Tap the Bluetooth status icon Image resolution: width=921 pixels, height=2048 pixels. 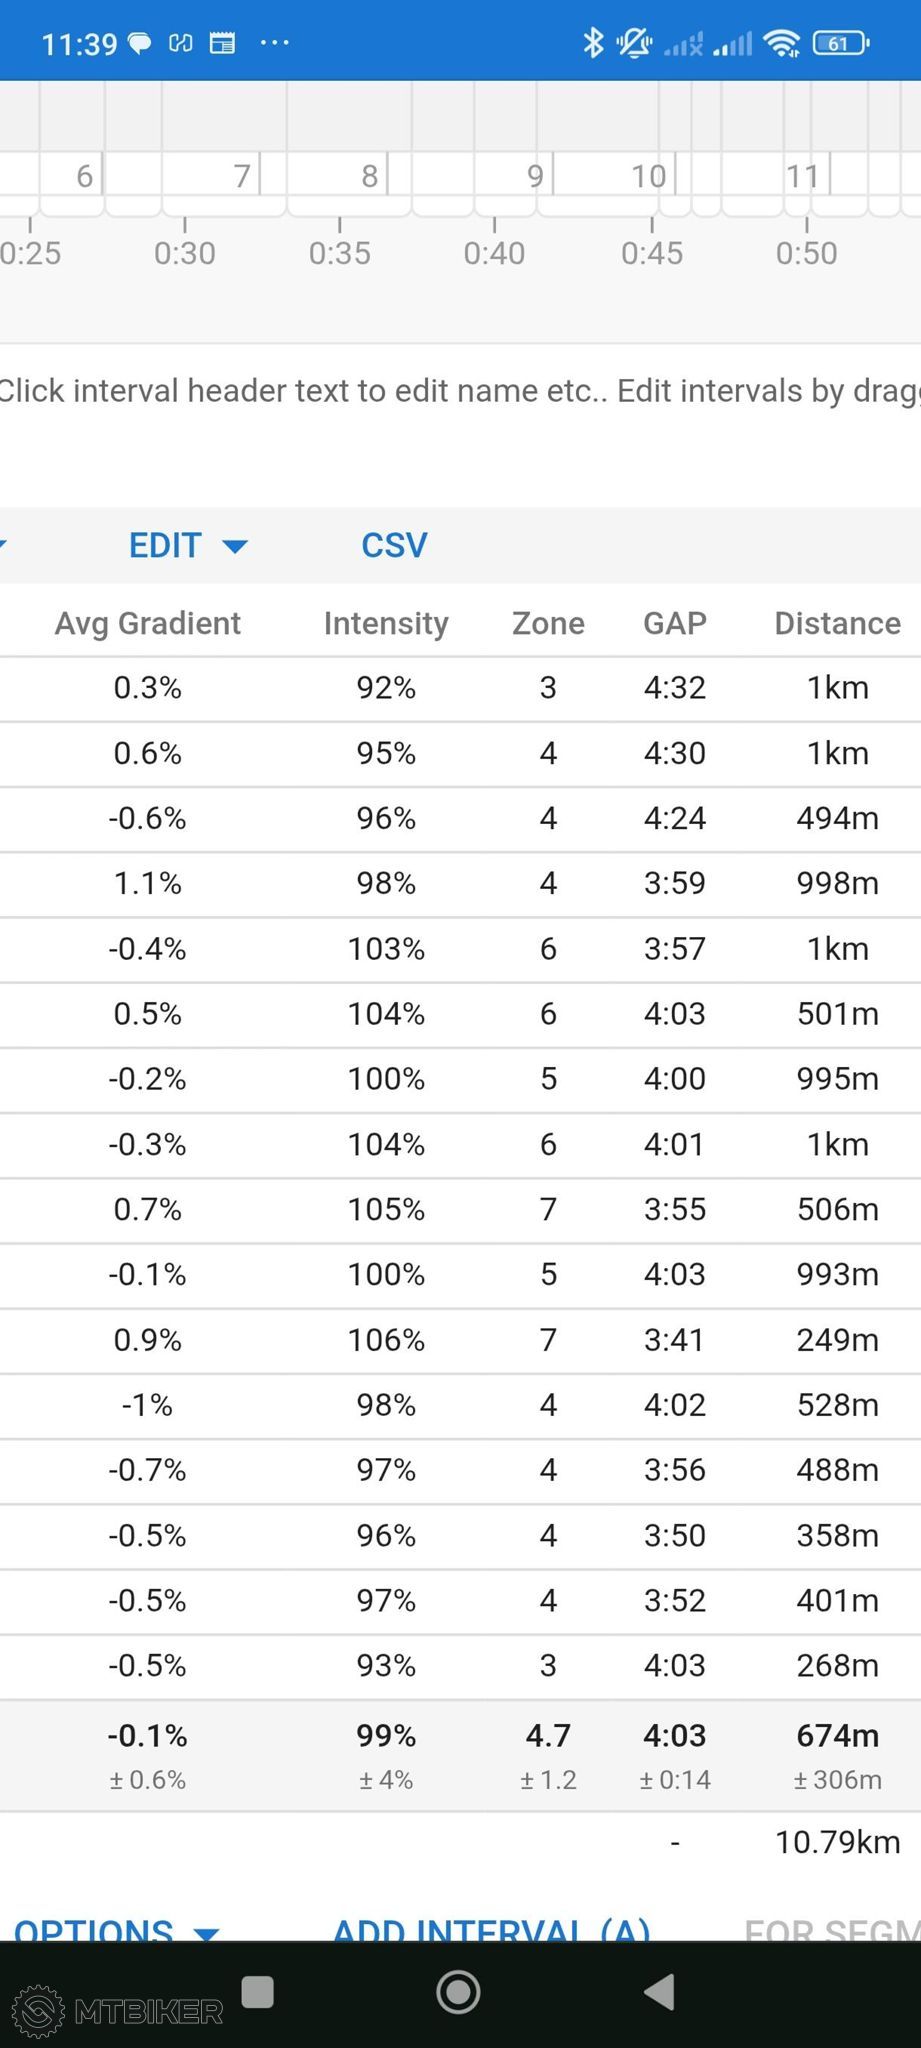(593, 43)
